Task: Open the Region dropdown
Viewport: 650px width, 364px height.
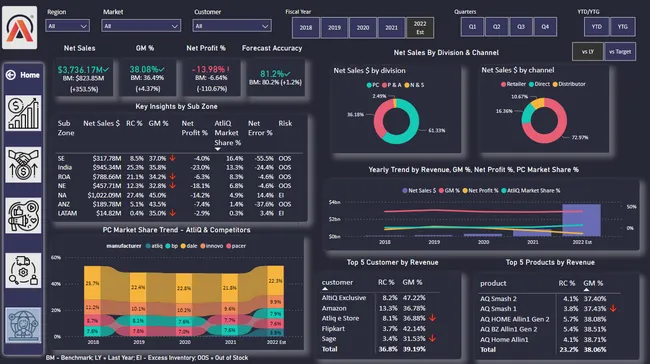Action: pos(67,26)
